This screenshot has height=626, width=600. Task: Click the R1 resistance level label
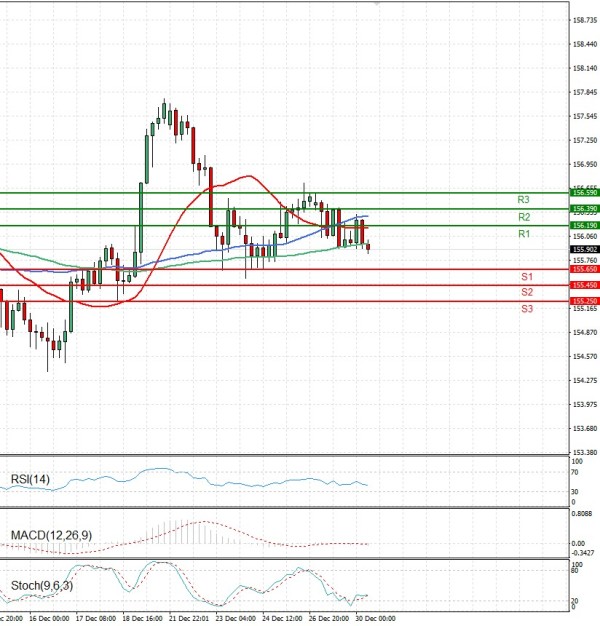[523, 234]
